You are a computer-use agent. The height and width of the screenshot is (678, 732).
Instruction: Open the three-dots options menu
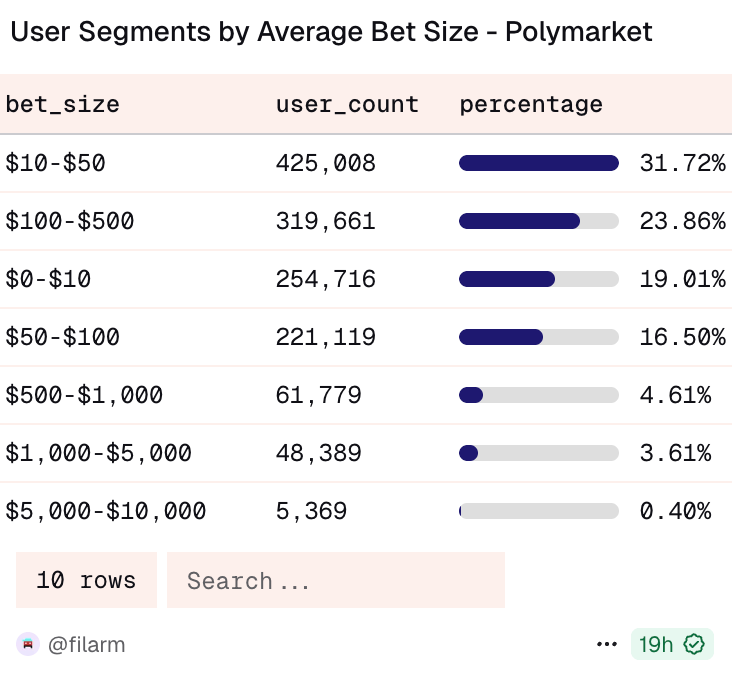(x=607, y=645)
